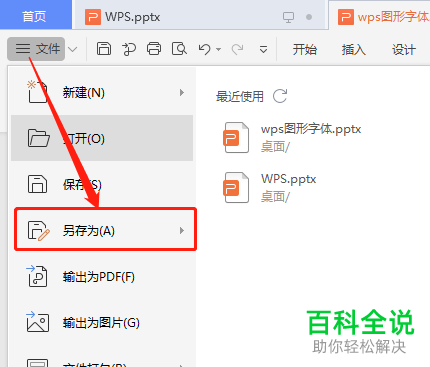Click the floppy disk icon beside 保存(S)
This screenshot has height=367, width=430.
(37, 184)
